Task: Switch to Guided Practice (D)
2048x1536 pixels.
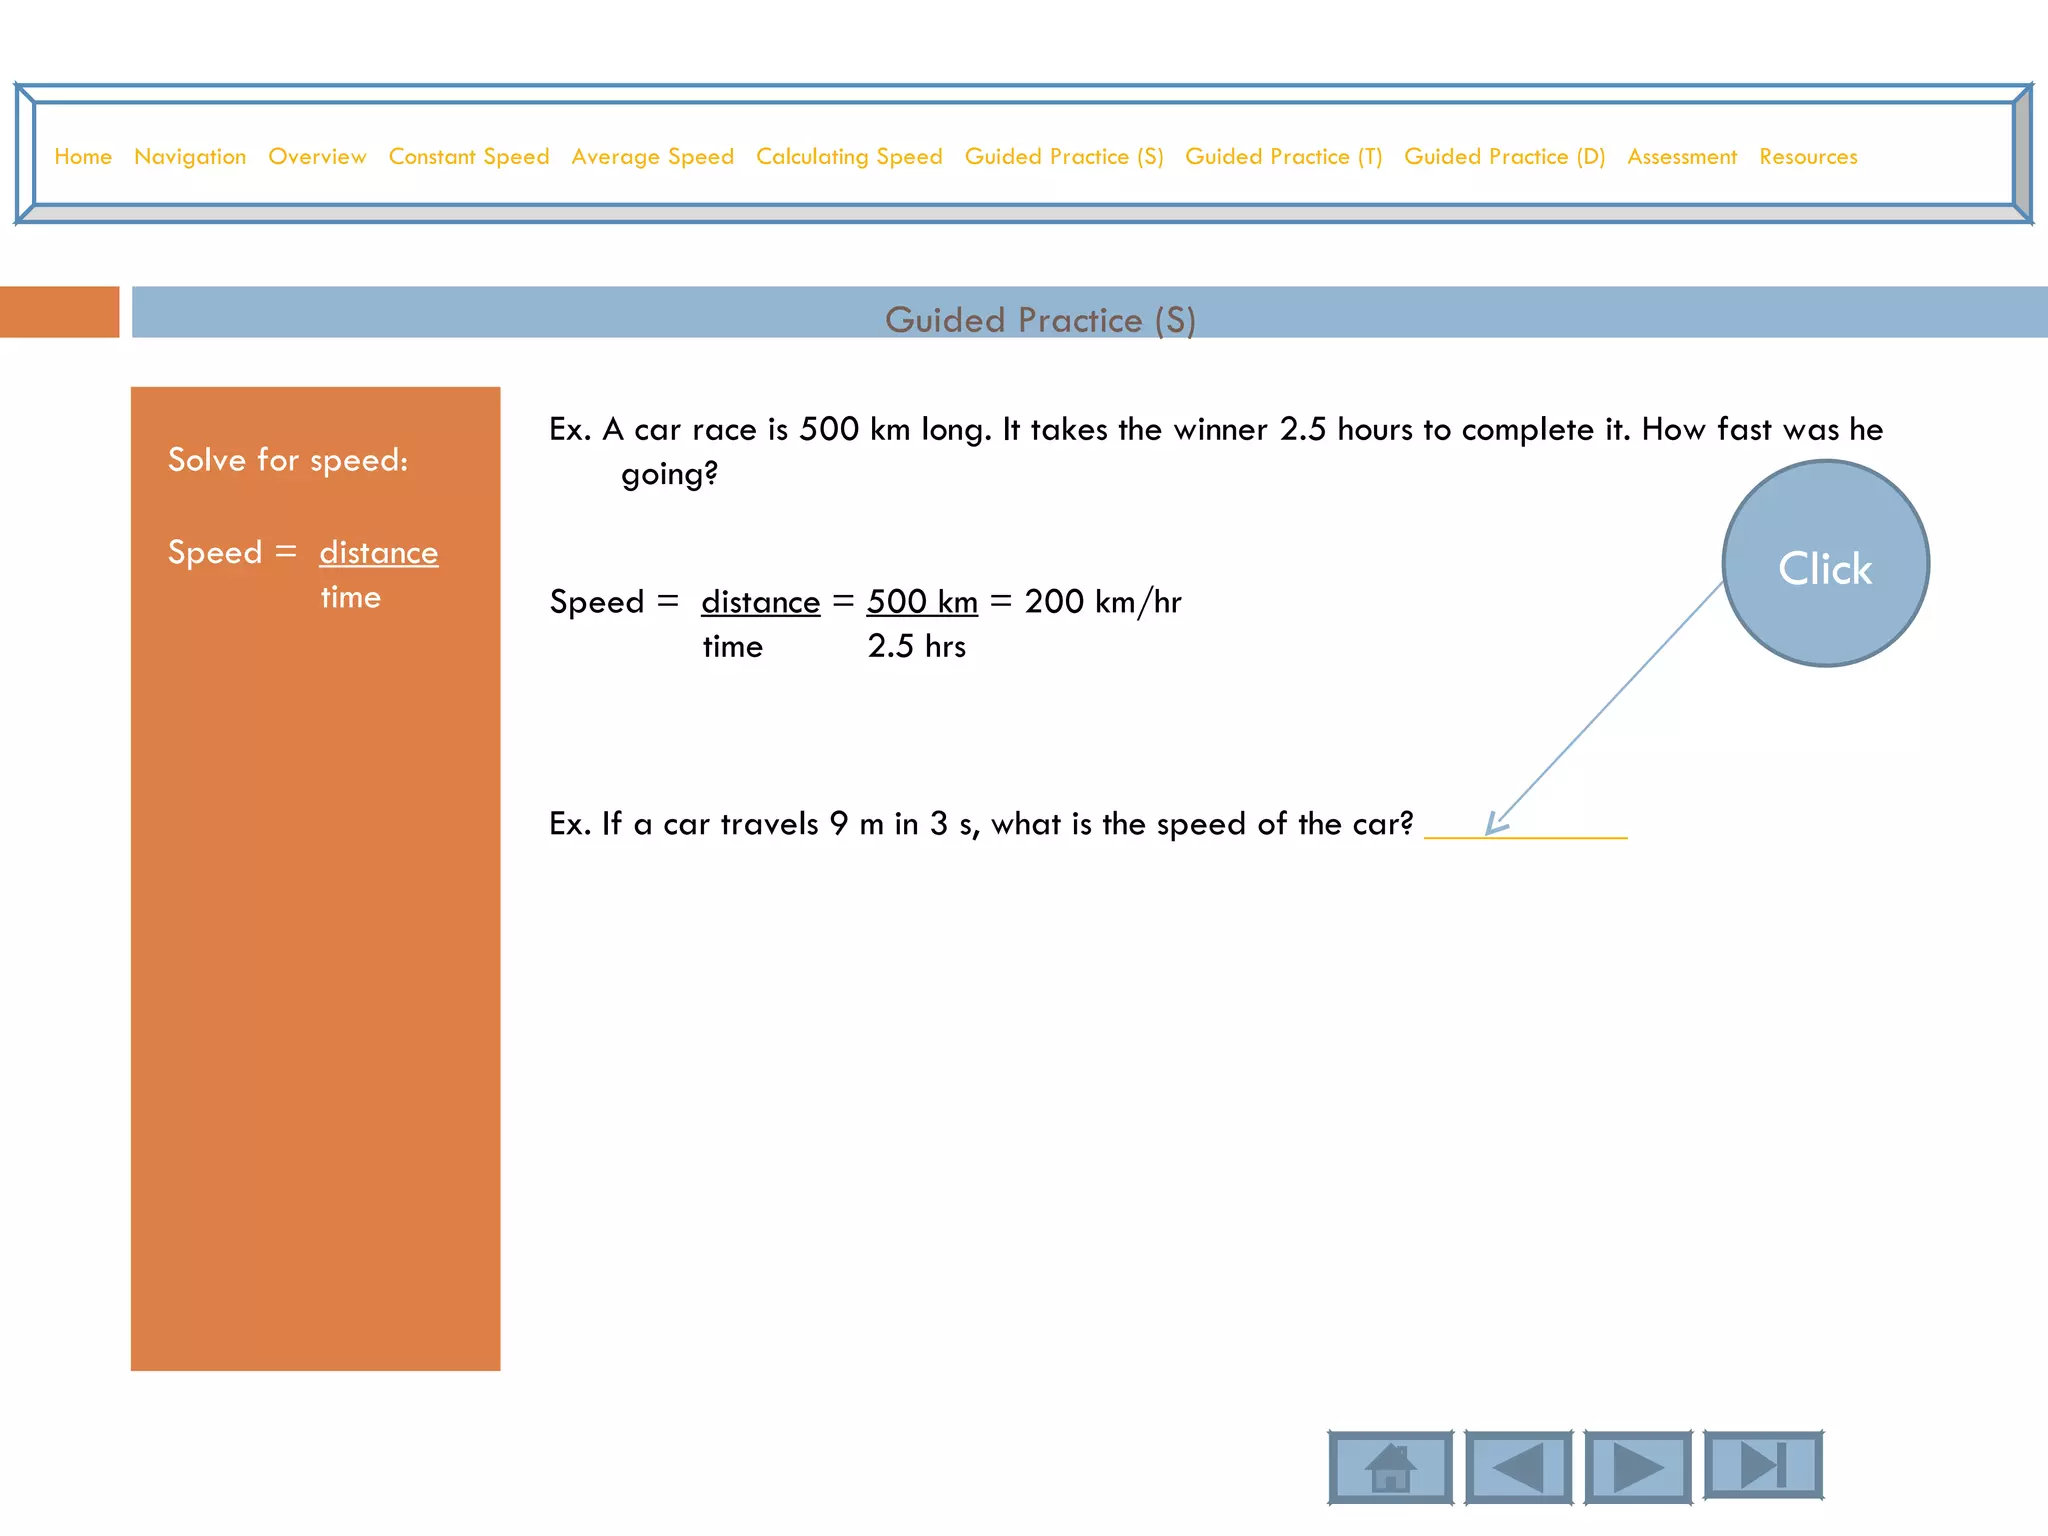Action: tap(1504, 157)
